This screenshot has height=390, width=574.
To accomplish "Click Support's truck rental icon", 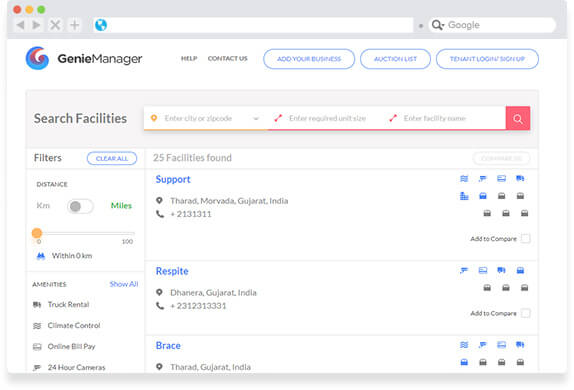I will click(x=520, y=179).
